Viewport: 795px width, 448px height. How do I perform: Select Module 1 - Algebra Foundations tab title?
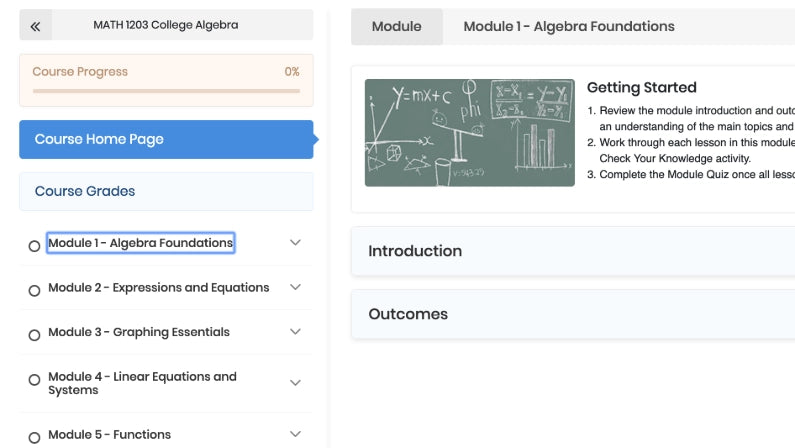pyautogui.click(x=568, y=27)
